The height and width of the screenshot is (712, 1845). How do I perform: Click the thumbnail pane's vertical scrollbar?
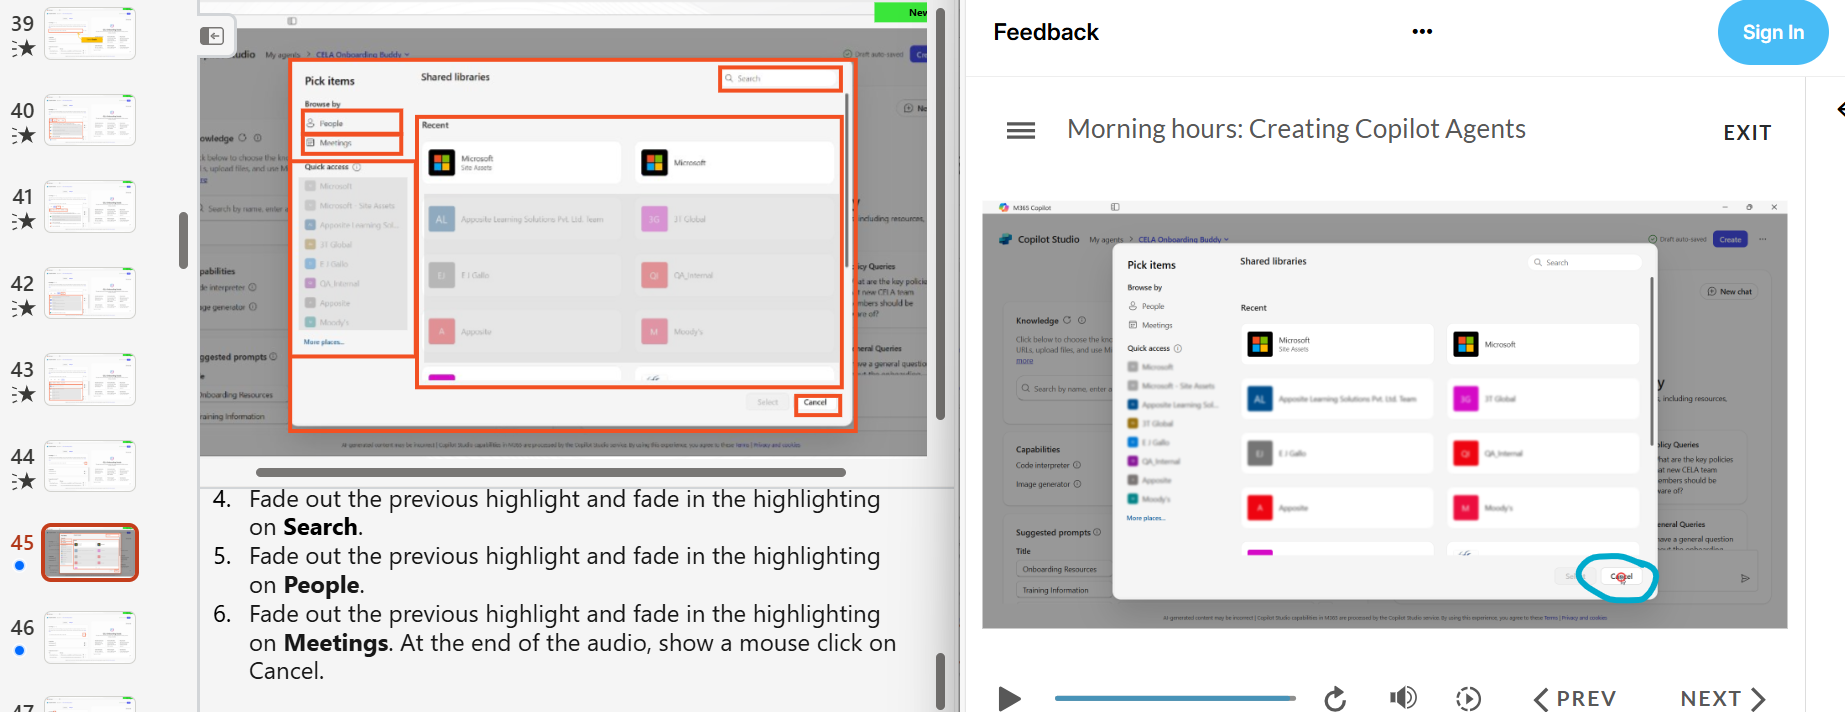(183, 240)
